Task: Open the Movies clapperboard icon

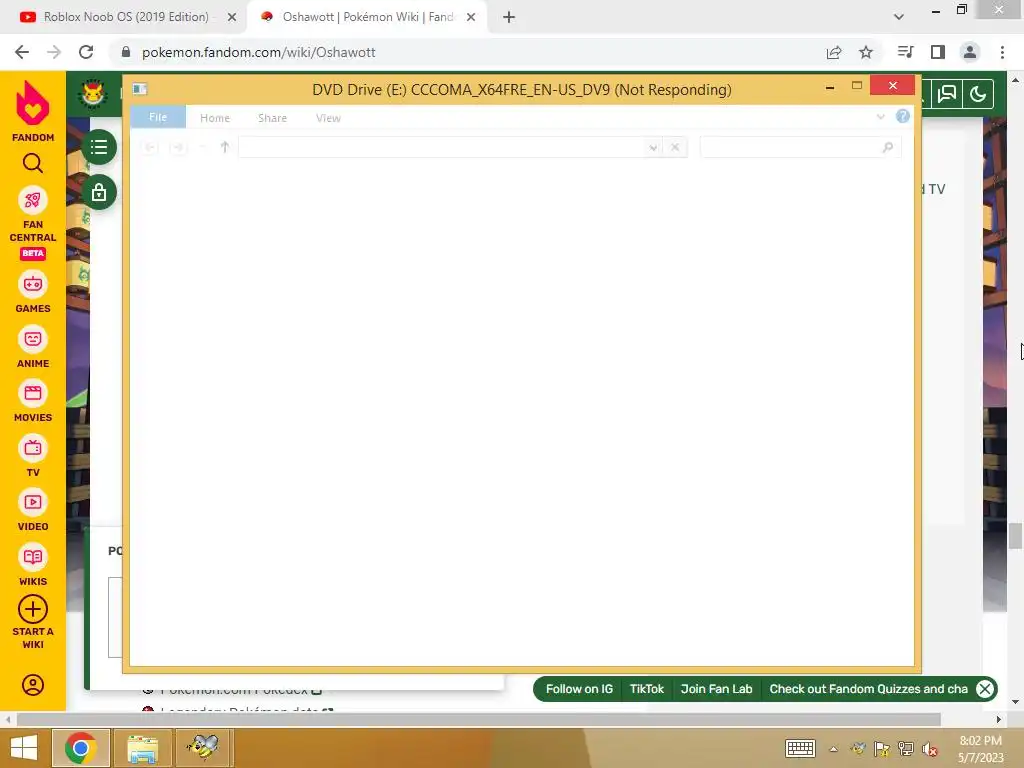Action: pyautogui.click(x=33, y=393)
